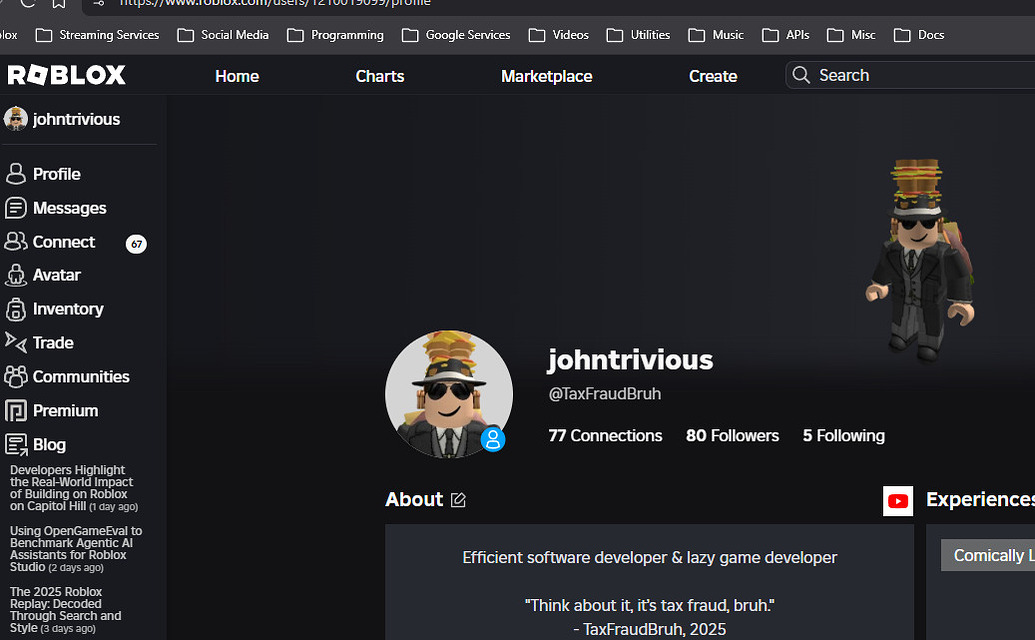Open the YouTube social link icon
The width and height of the screenshot is (1035, 640).
(x=898, y=501)
